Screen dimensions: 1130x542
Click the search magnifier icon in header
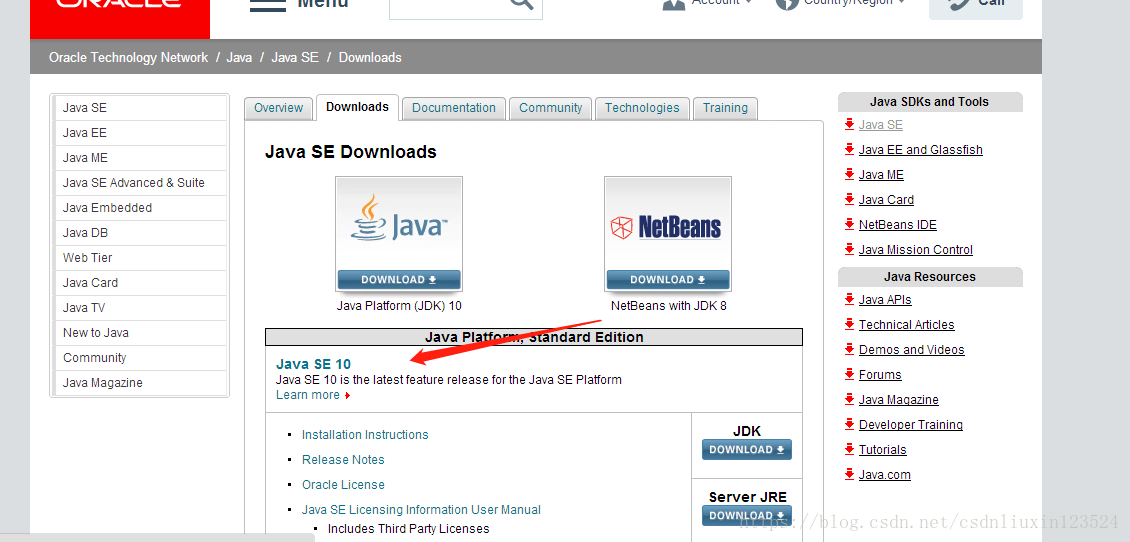tap(522, 2)
